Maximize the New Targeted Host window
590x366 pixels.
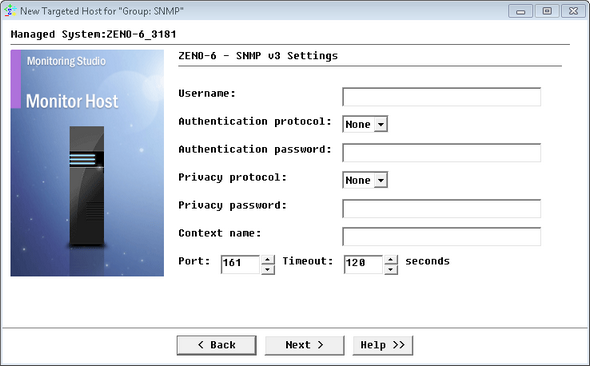(x=547, y=11)
